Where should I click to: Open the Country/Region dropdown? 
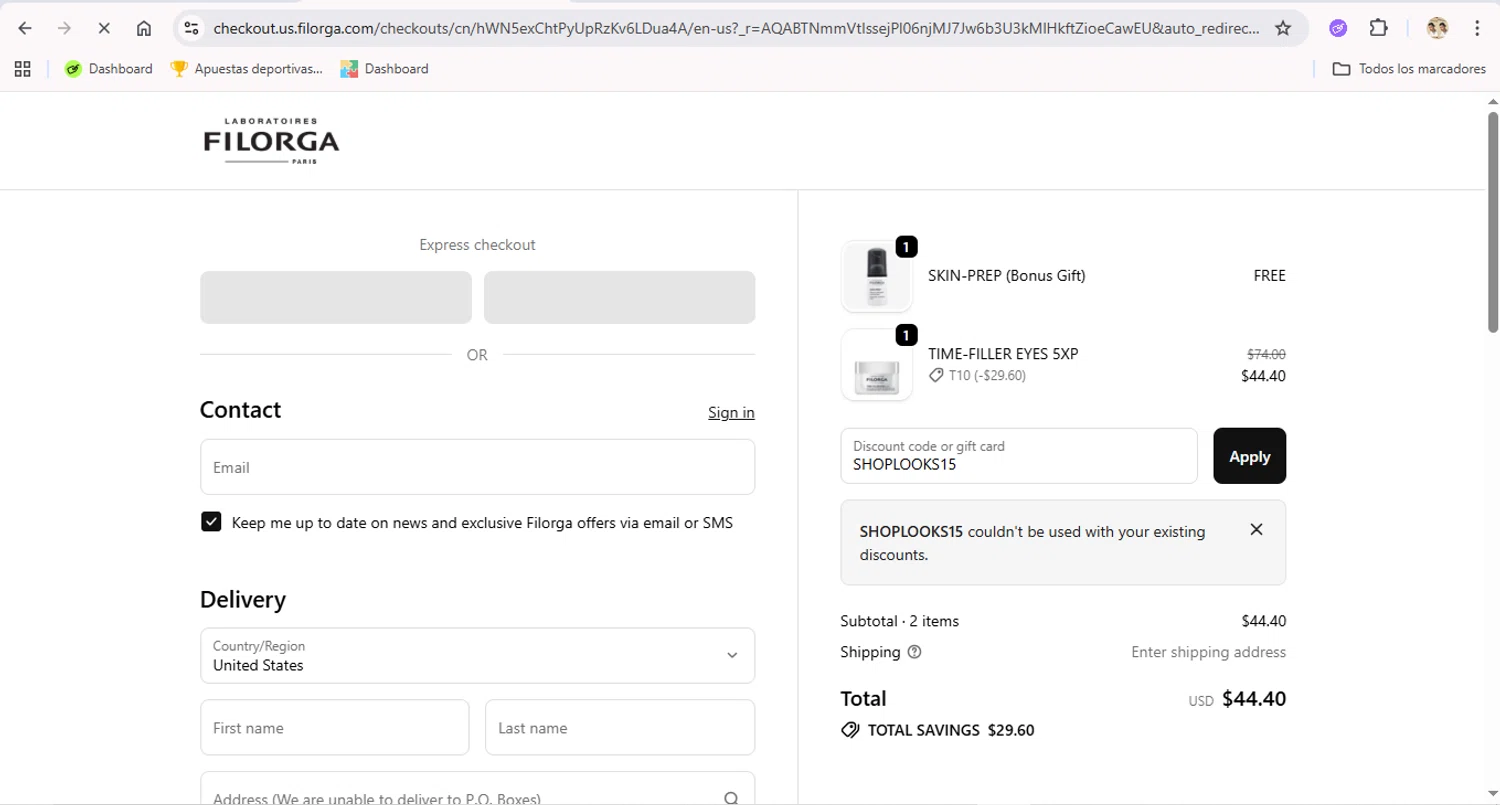(477, 655)
